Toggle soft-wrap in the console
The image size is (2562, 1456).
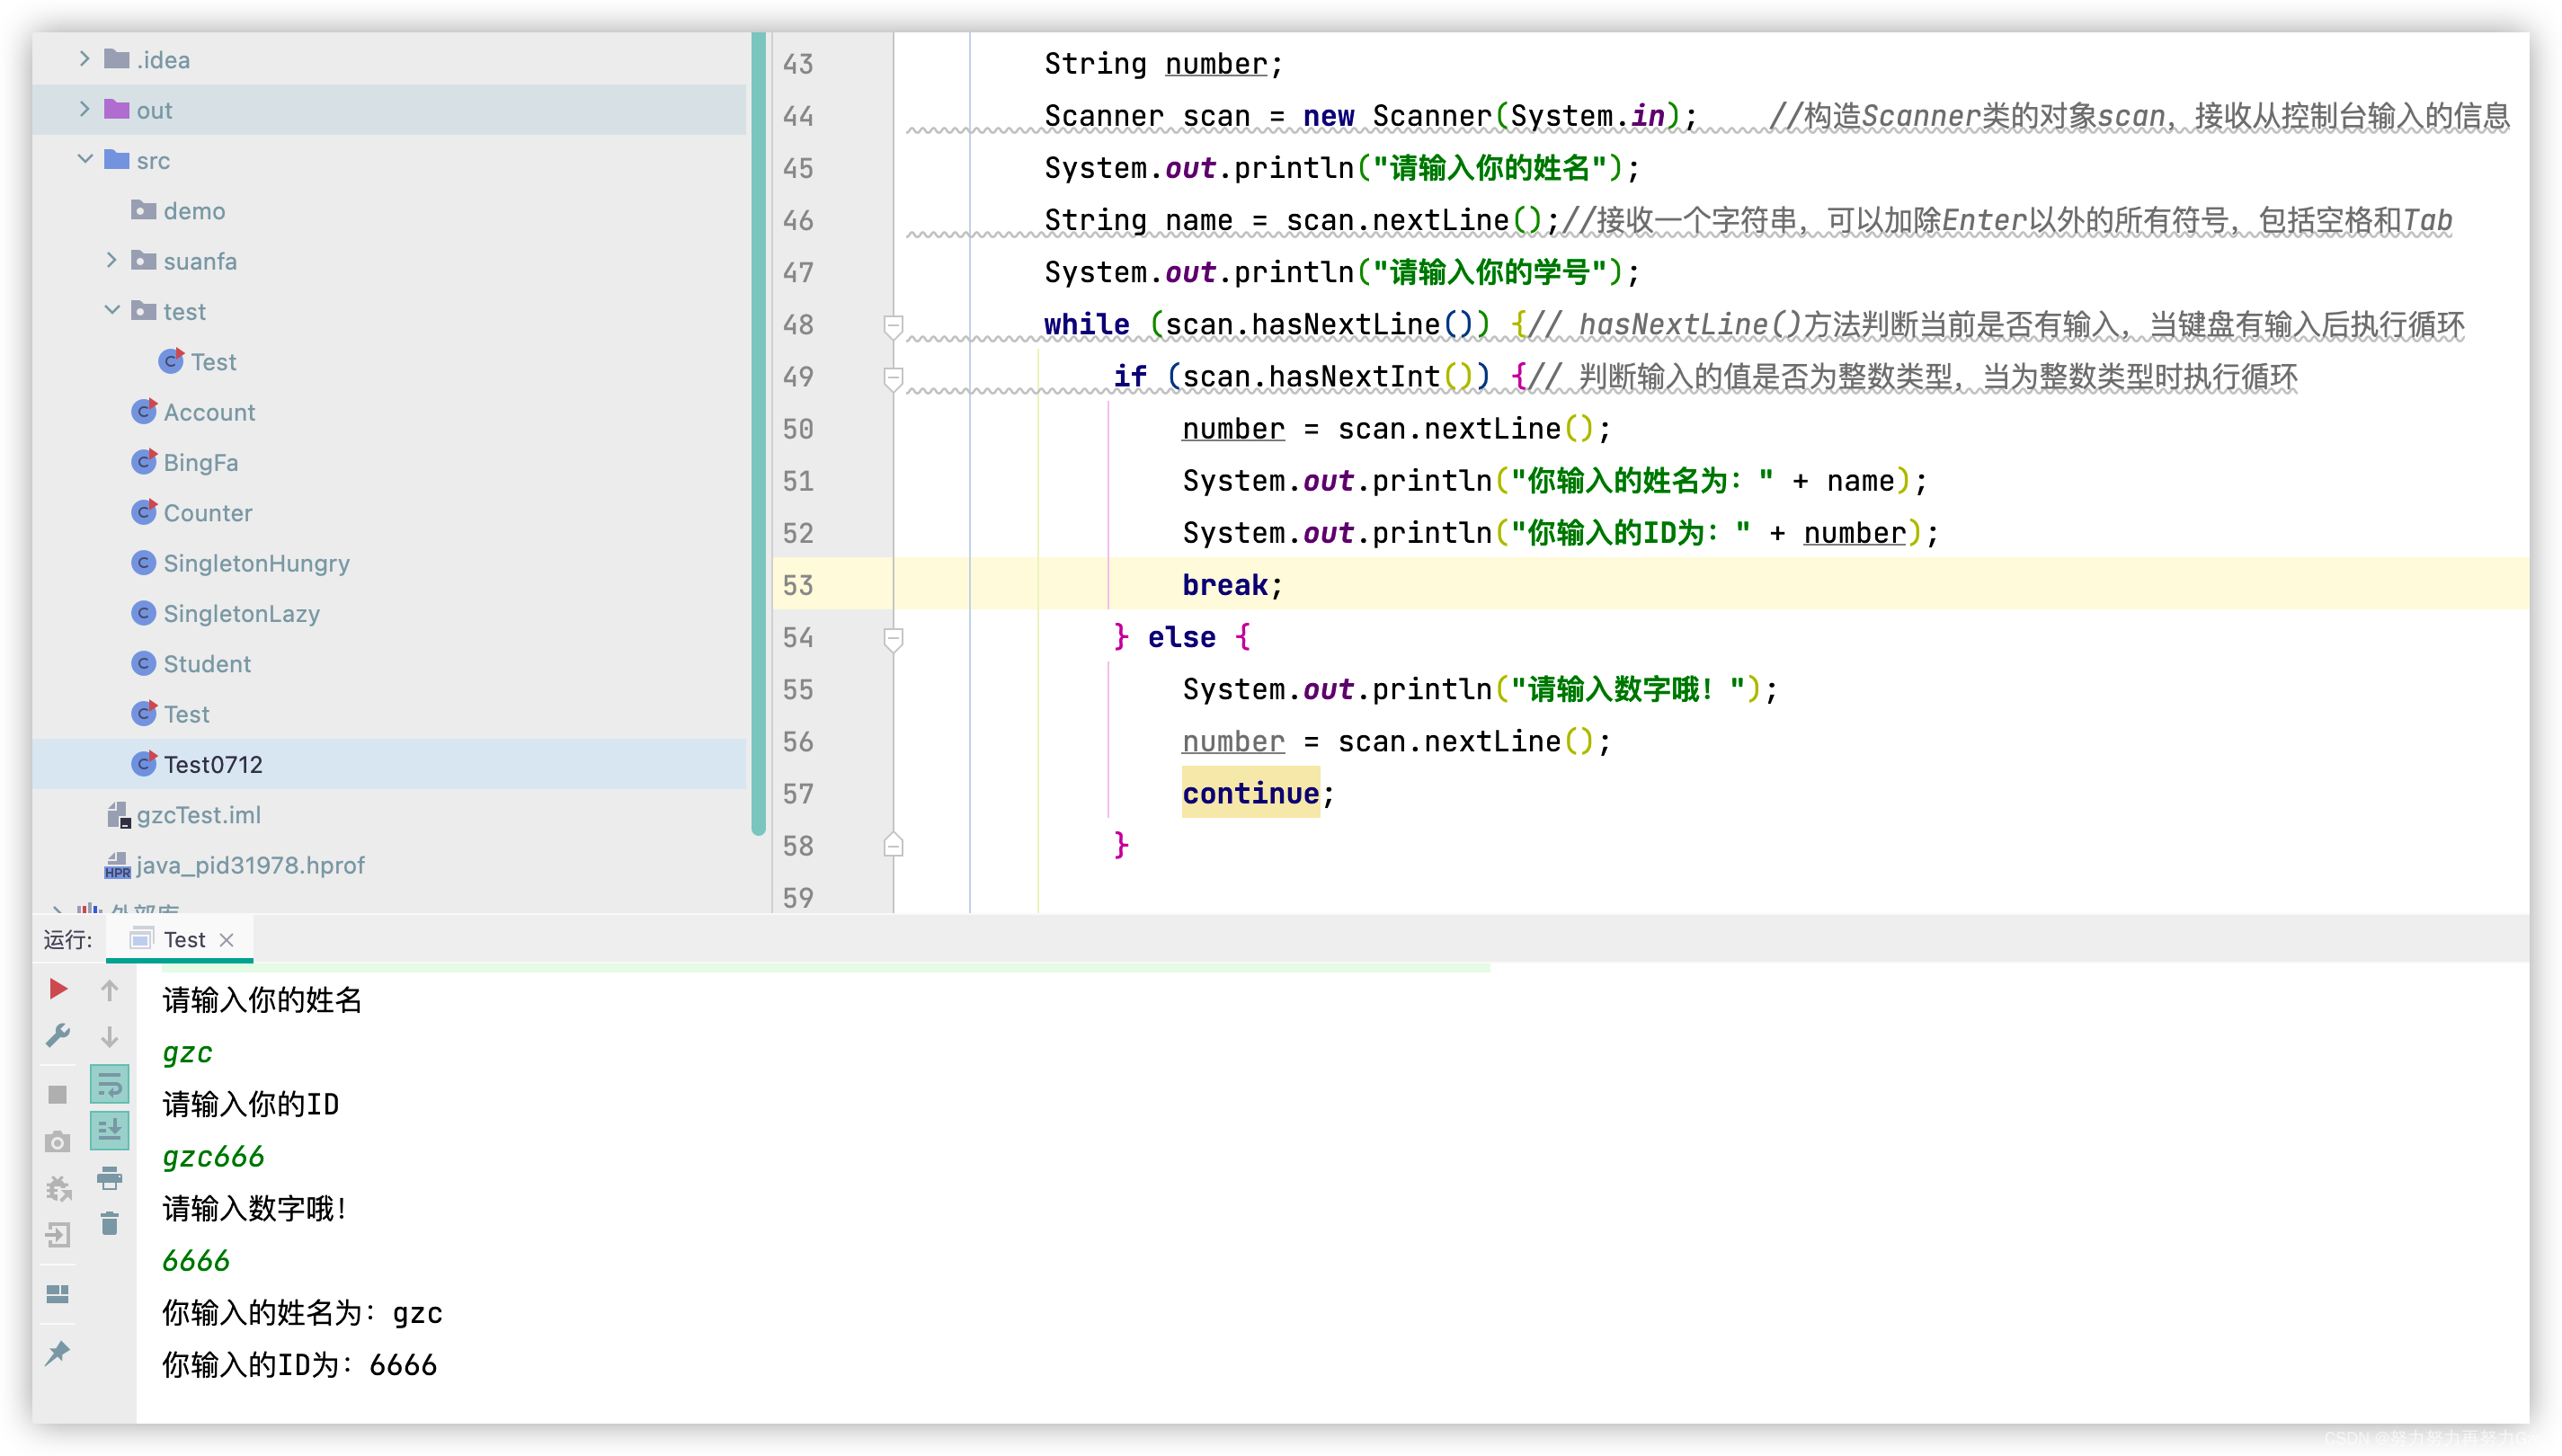click(x=110, y=1083)
